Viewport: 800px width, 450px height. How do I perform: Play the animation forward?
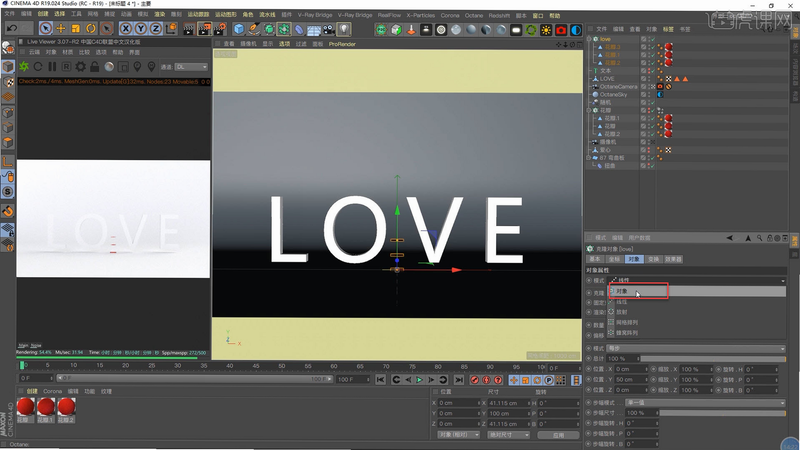(x=419, y=380)
